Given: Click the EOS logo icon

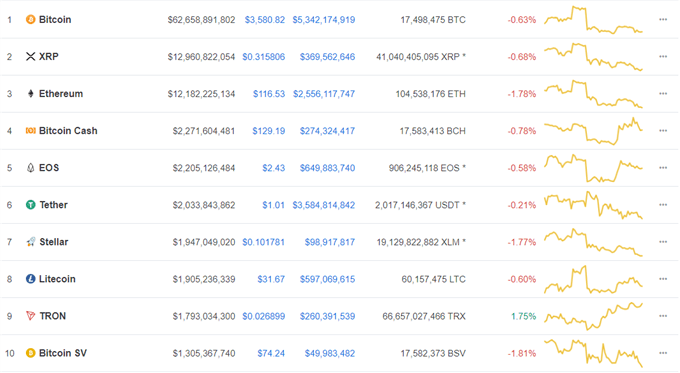Looking at the screenshot, I should [x=30, y=168].
